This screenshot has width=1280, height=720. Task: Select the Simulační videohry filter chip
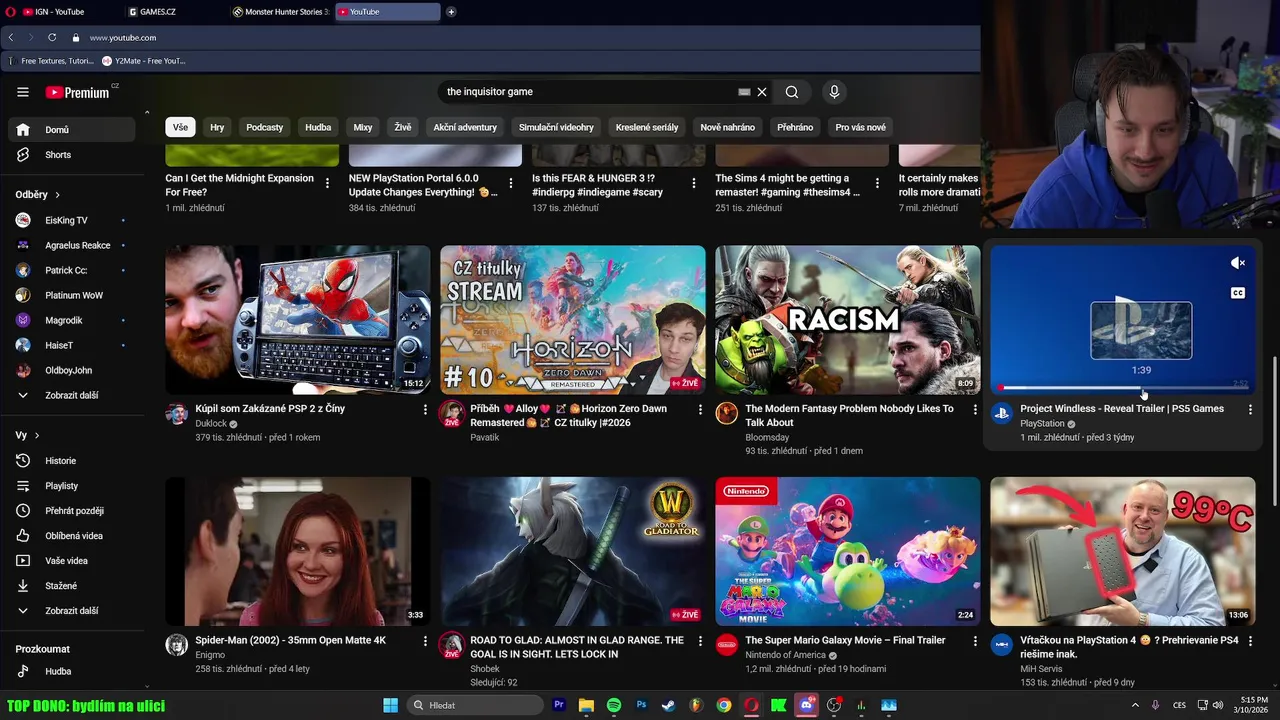(556, 127)
